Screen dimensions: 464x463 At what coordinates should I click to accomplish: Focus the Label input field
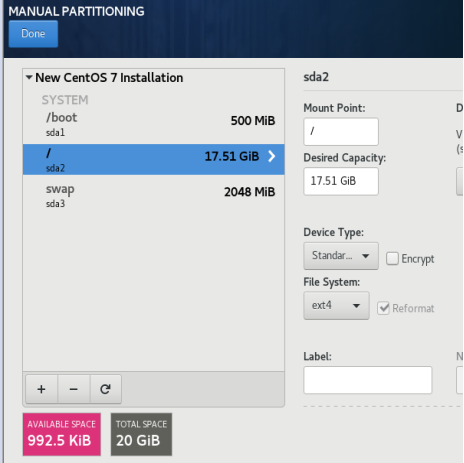[368, 380]
